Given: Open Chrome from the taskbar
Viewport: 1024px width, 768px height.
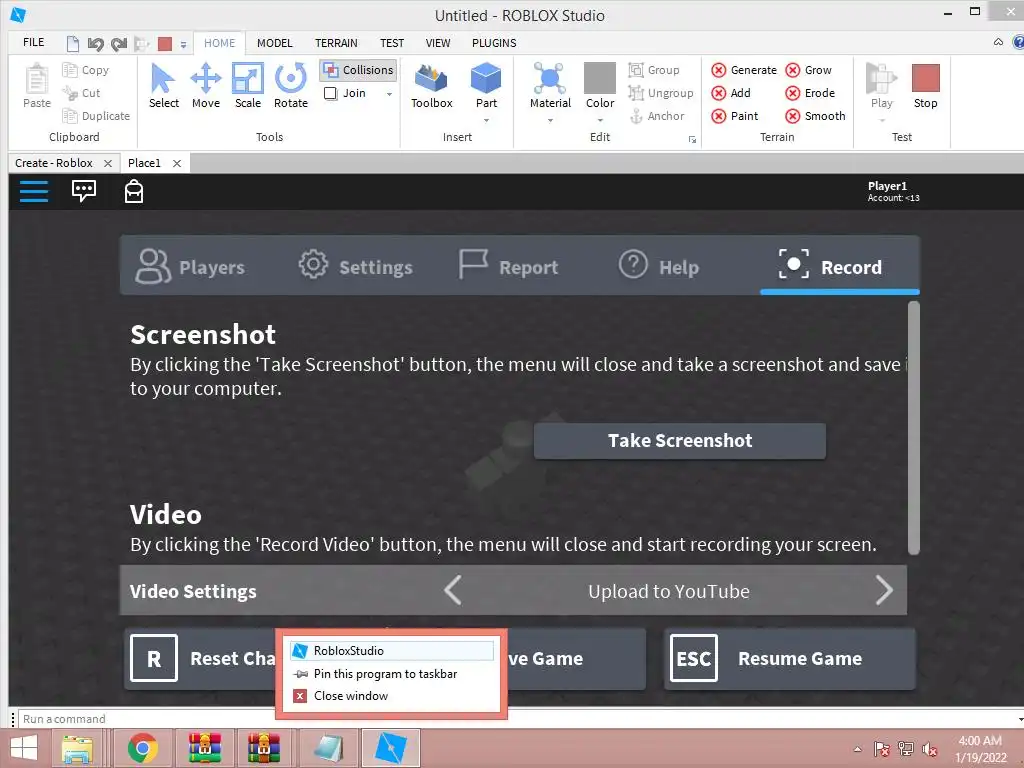Looking at the screenshot, I should tap(142, 748).
